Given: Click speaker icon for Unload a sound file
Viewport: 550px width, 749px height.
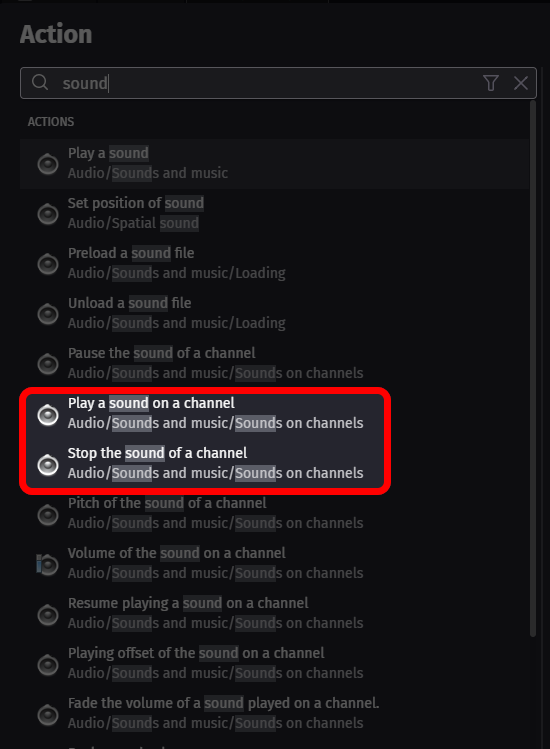Looking at the screenshot, I should pyautogui.click(x=48, y=314).
